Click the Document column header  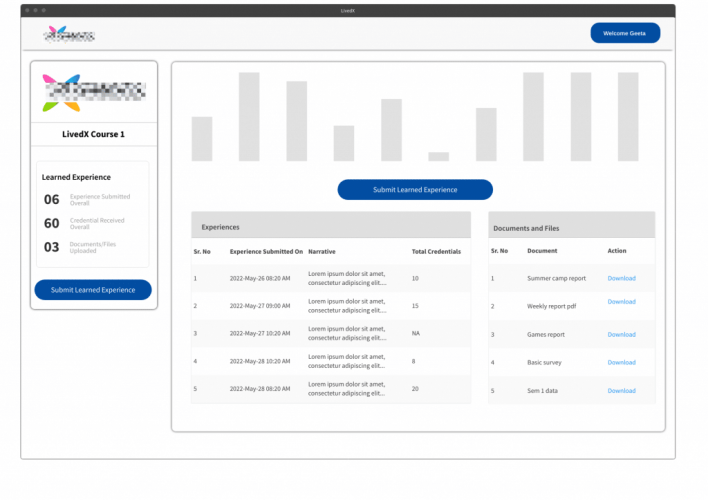pyautogui.click(x=542, y=251)
